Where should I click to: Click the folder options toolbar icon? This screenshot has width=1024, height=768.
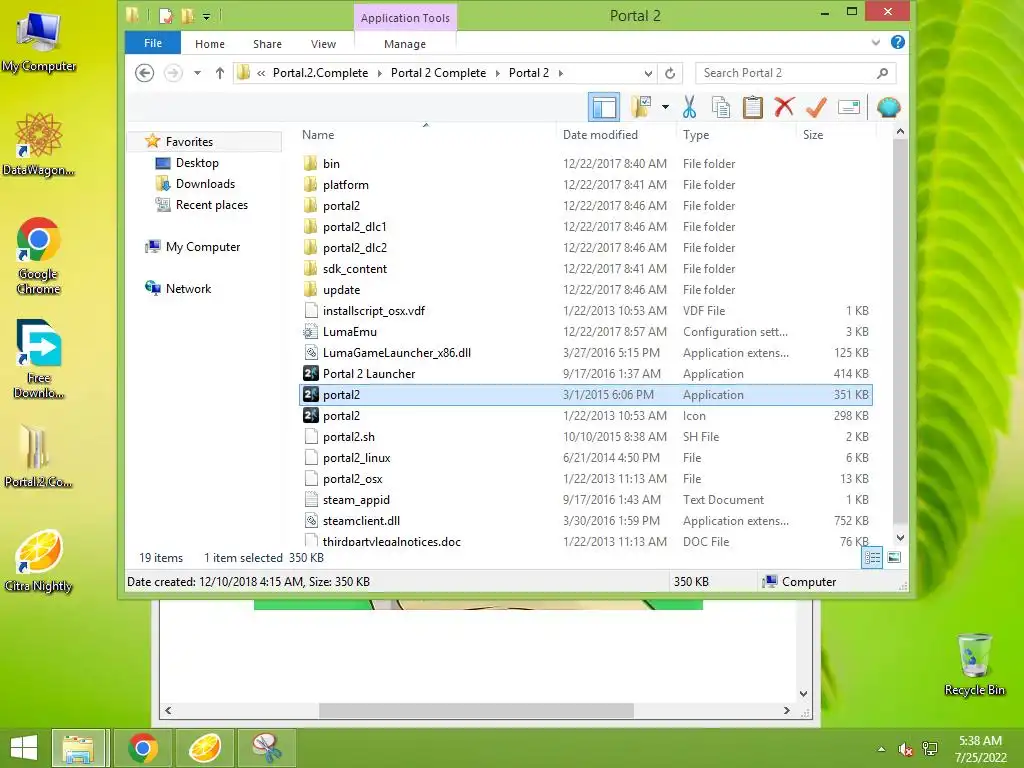click(641, 107)
